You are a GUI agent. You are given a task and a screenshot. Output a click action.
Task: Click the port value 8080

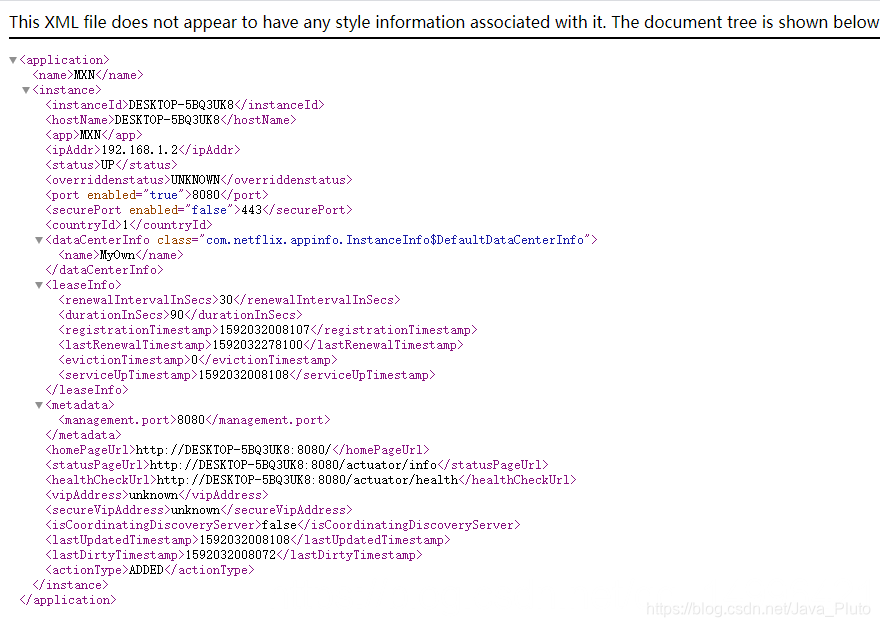206,195
